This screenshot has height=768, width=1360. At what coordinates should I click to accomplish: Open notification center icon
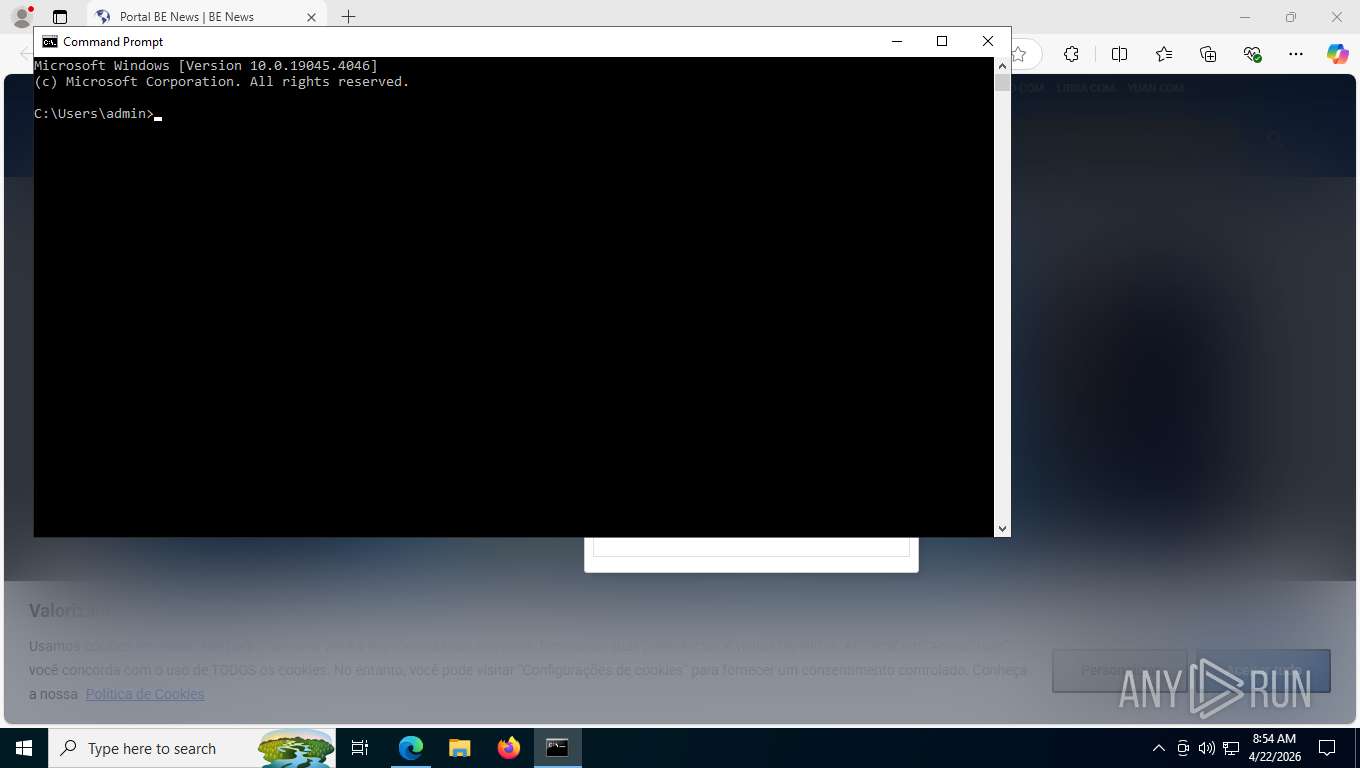1327,748
